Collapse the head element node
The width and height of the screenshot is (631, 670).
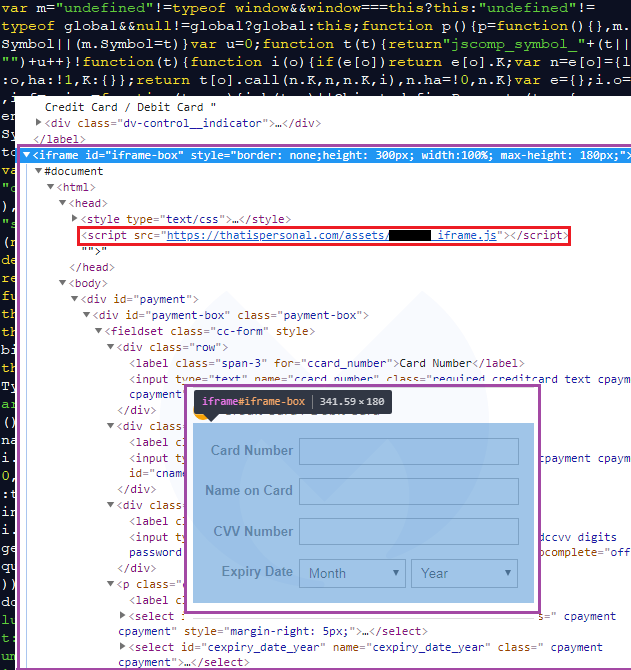click(63, 203)
